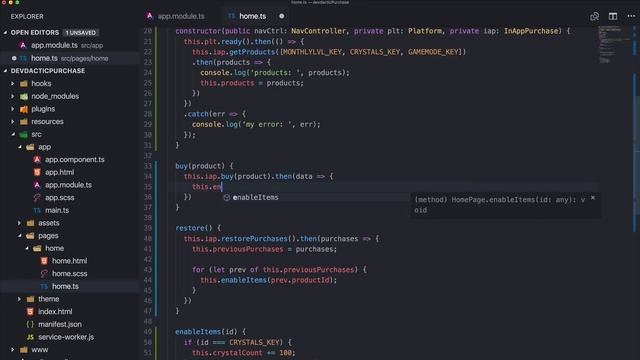Click the node_modules folder icon
The height and width of the screenshot is (360, 640).
tap(24, 96)
